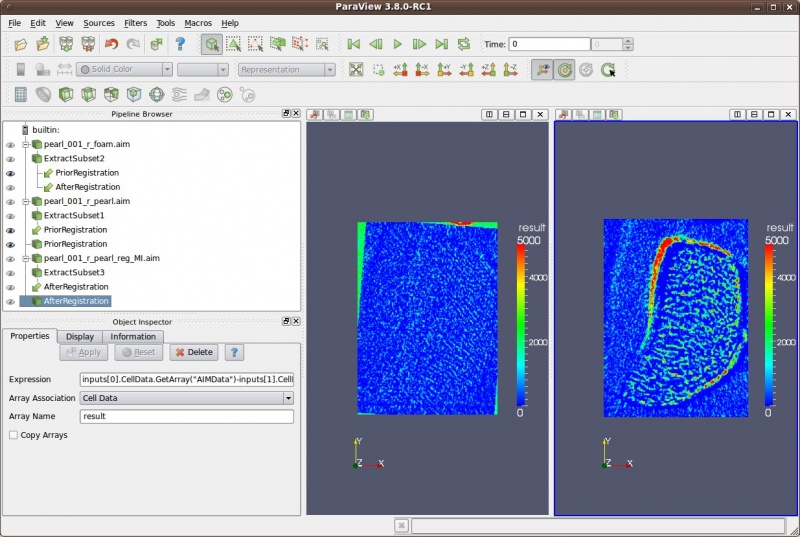Click the Expression input field
This screenshot has height=537, width=800.
(x=187, y=379)
